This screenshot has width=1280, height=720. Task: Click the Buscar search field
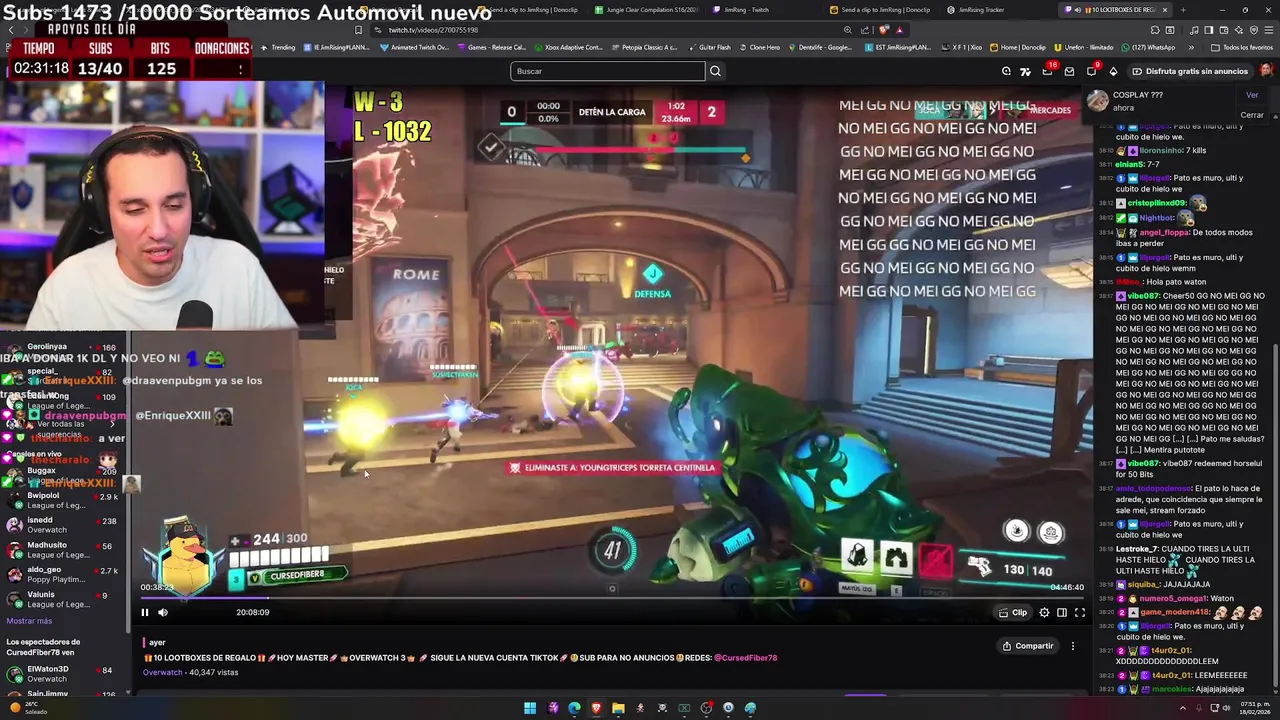607,71
